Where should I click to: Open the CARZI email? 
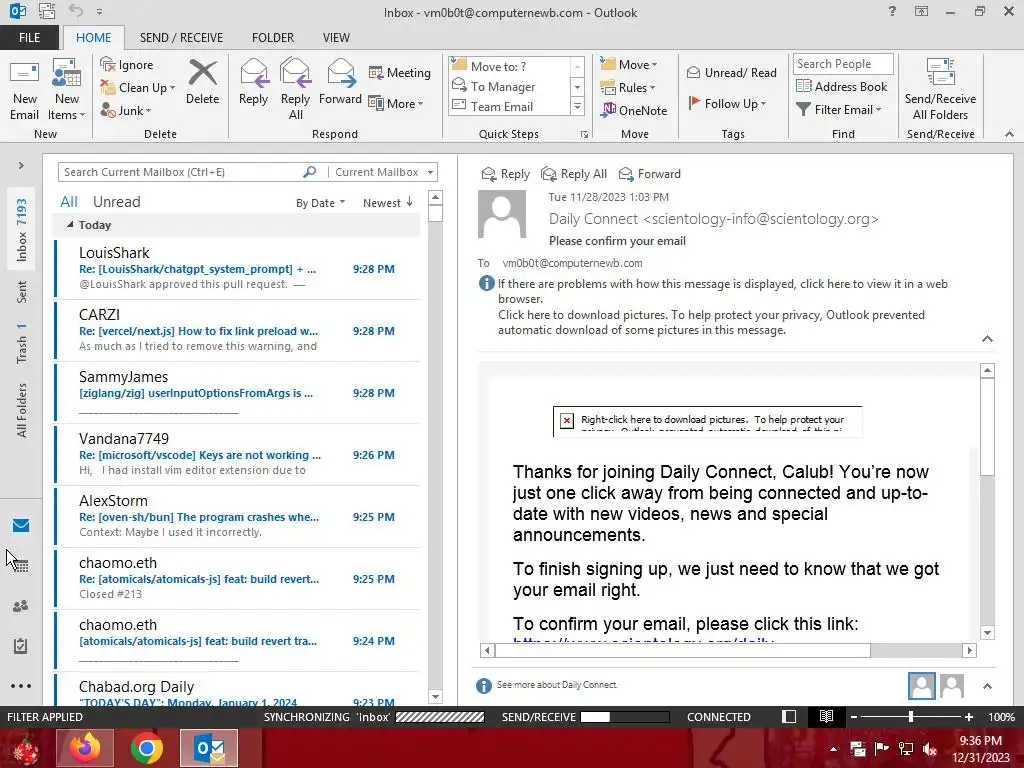click(237, 330)
